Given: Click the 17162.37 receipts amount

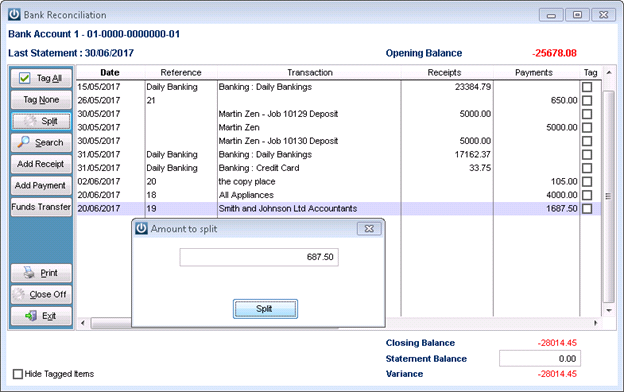Looking at the screenshot, I should 473,154.
